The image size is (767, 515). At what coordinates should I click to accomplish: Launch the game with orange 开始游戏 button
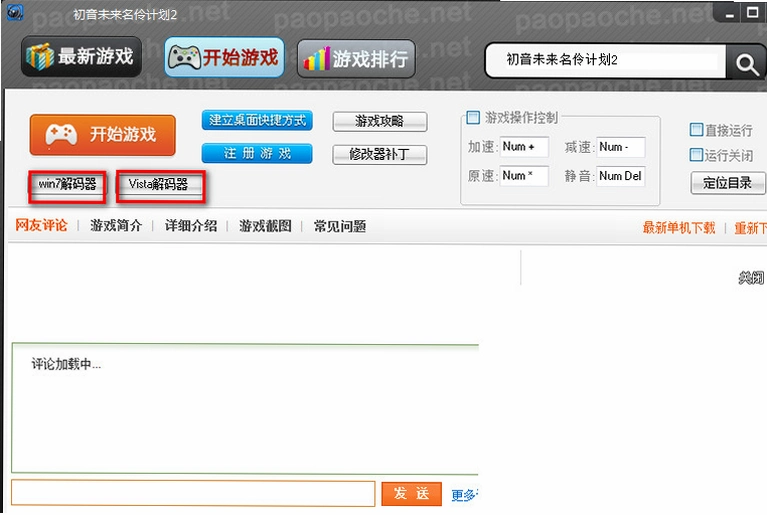102,134
